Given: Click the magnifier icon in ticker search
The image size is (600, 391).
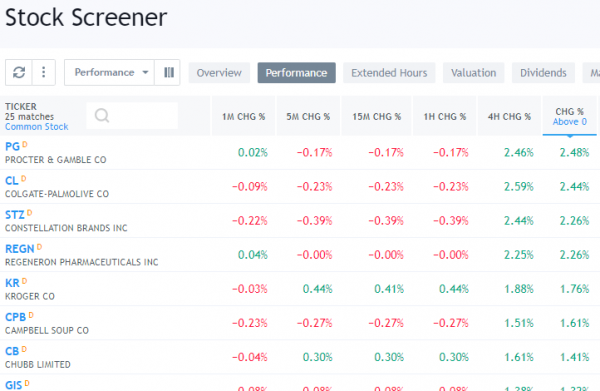Looking at the screenshot, I should 102,115.
